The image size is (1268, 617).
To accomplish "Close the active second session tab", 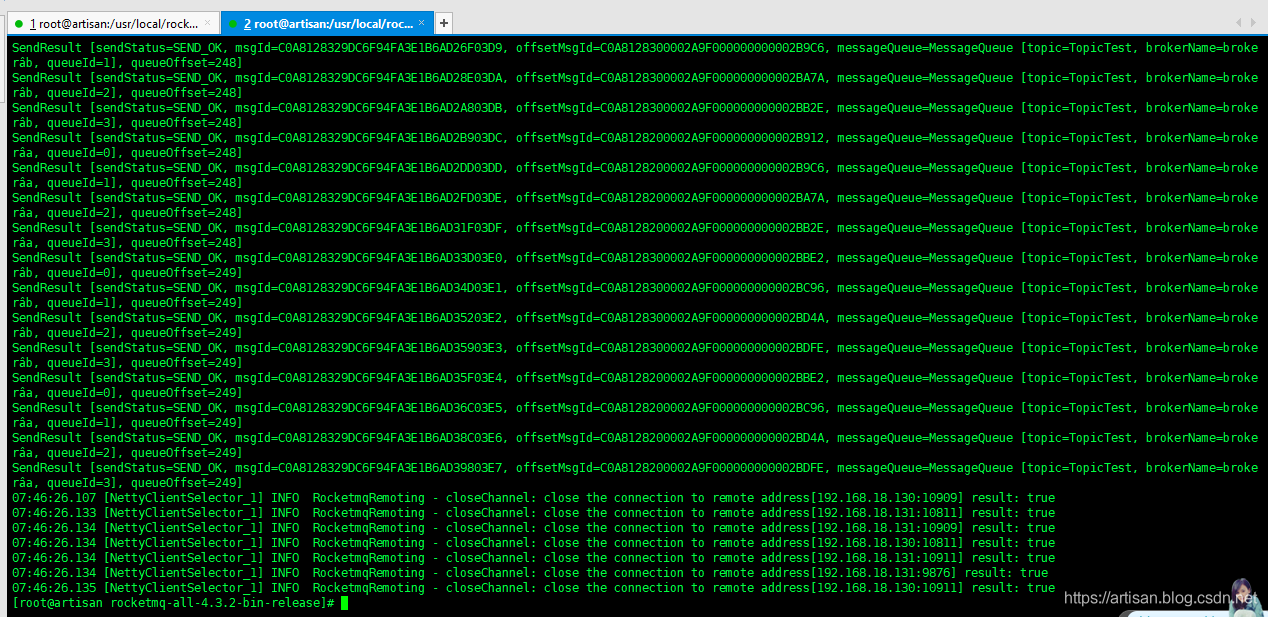I will tap(421, 23).
